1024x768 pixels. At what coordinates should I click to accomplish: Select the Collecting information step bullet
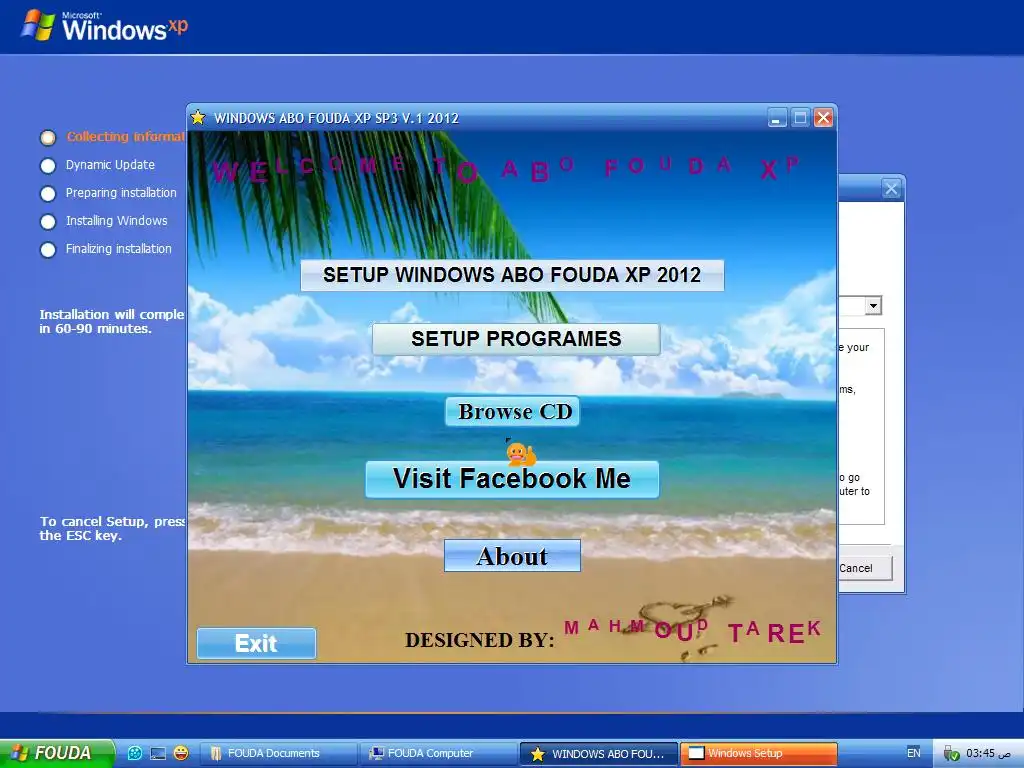click(x=48, y=138)
